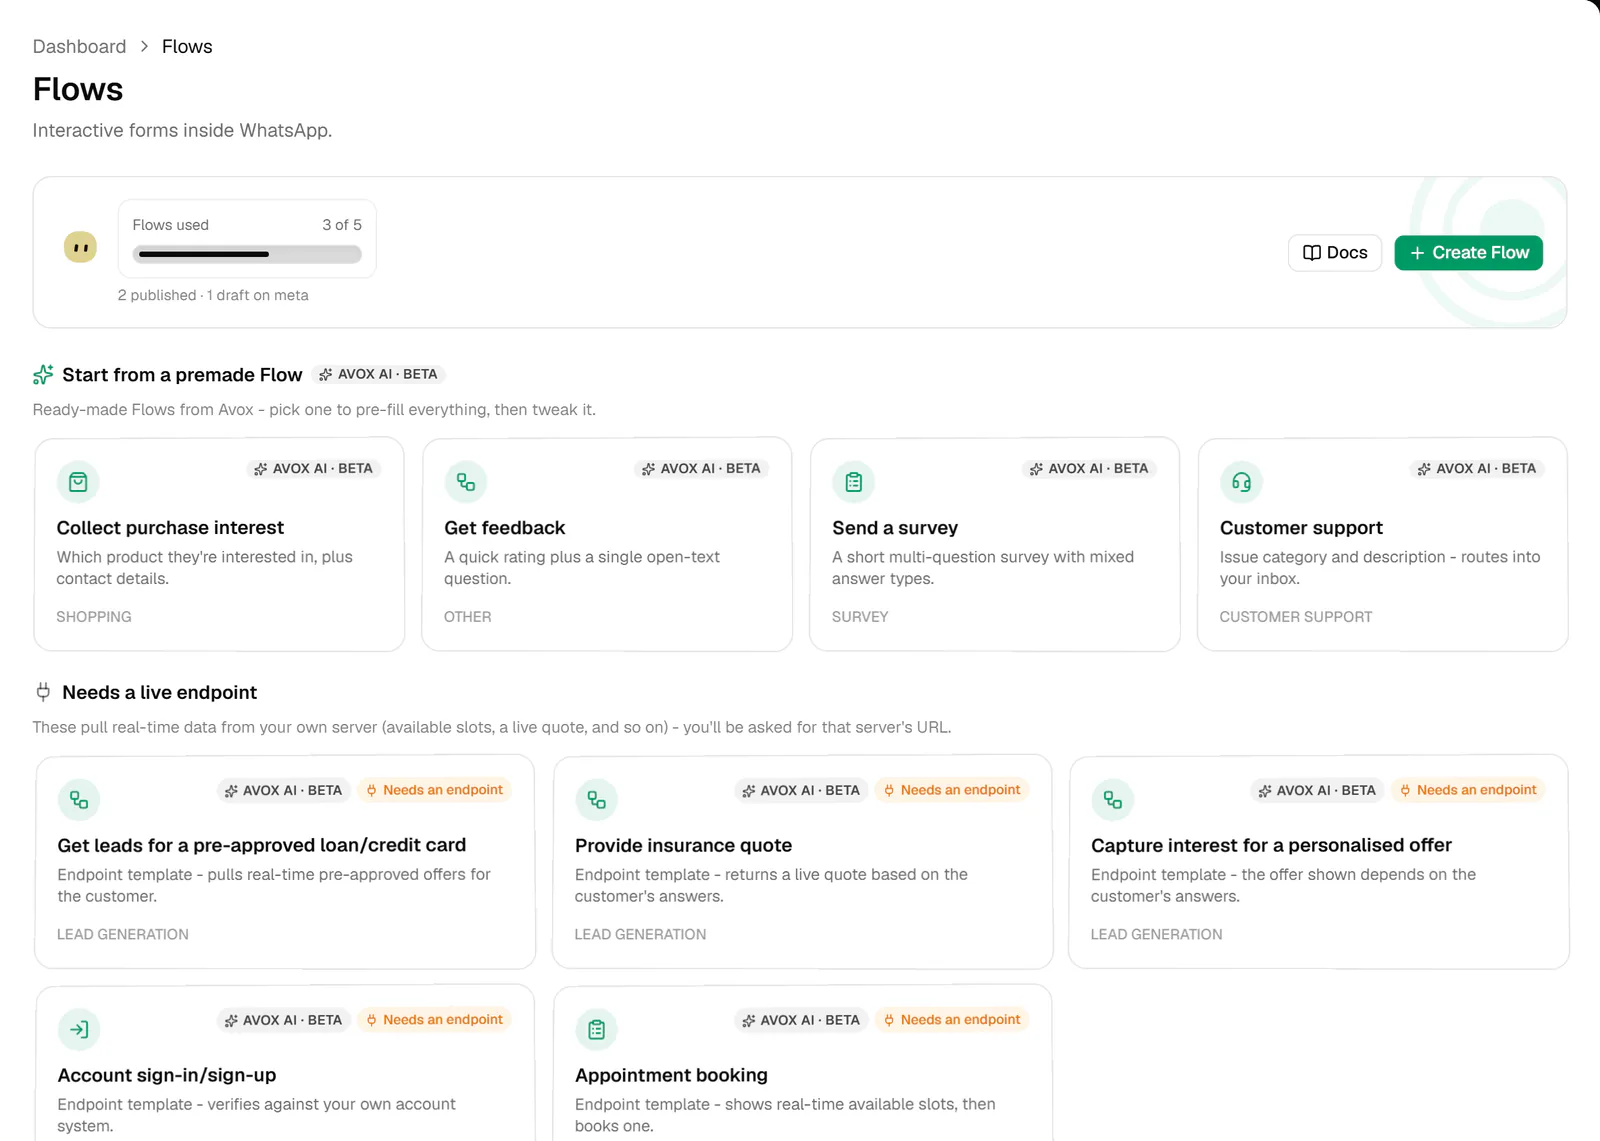Click the Flows breadcrumb item
The image size is (1600, 1141).
click(x=187, y=47)
